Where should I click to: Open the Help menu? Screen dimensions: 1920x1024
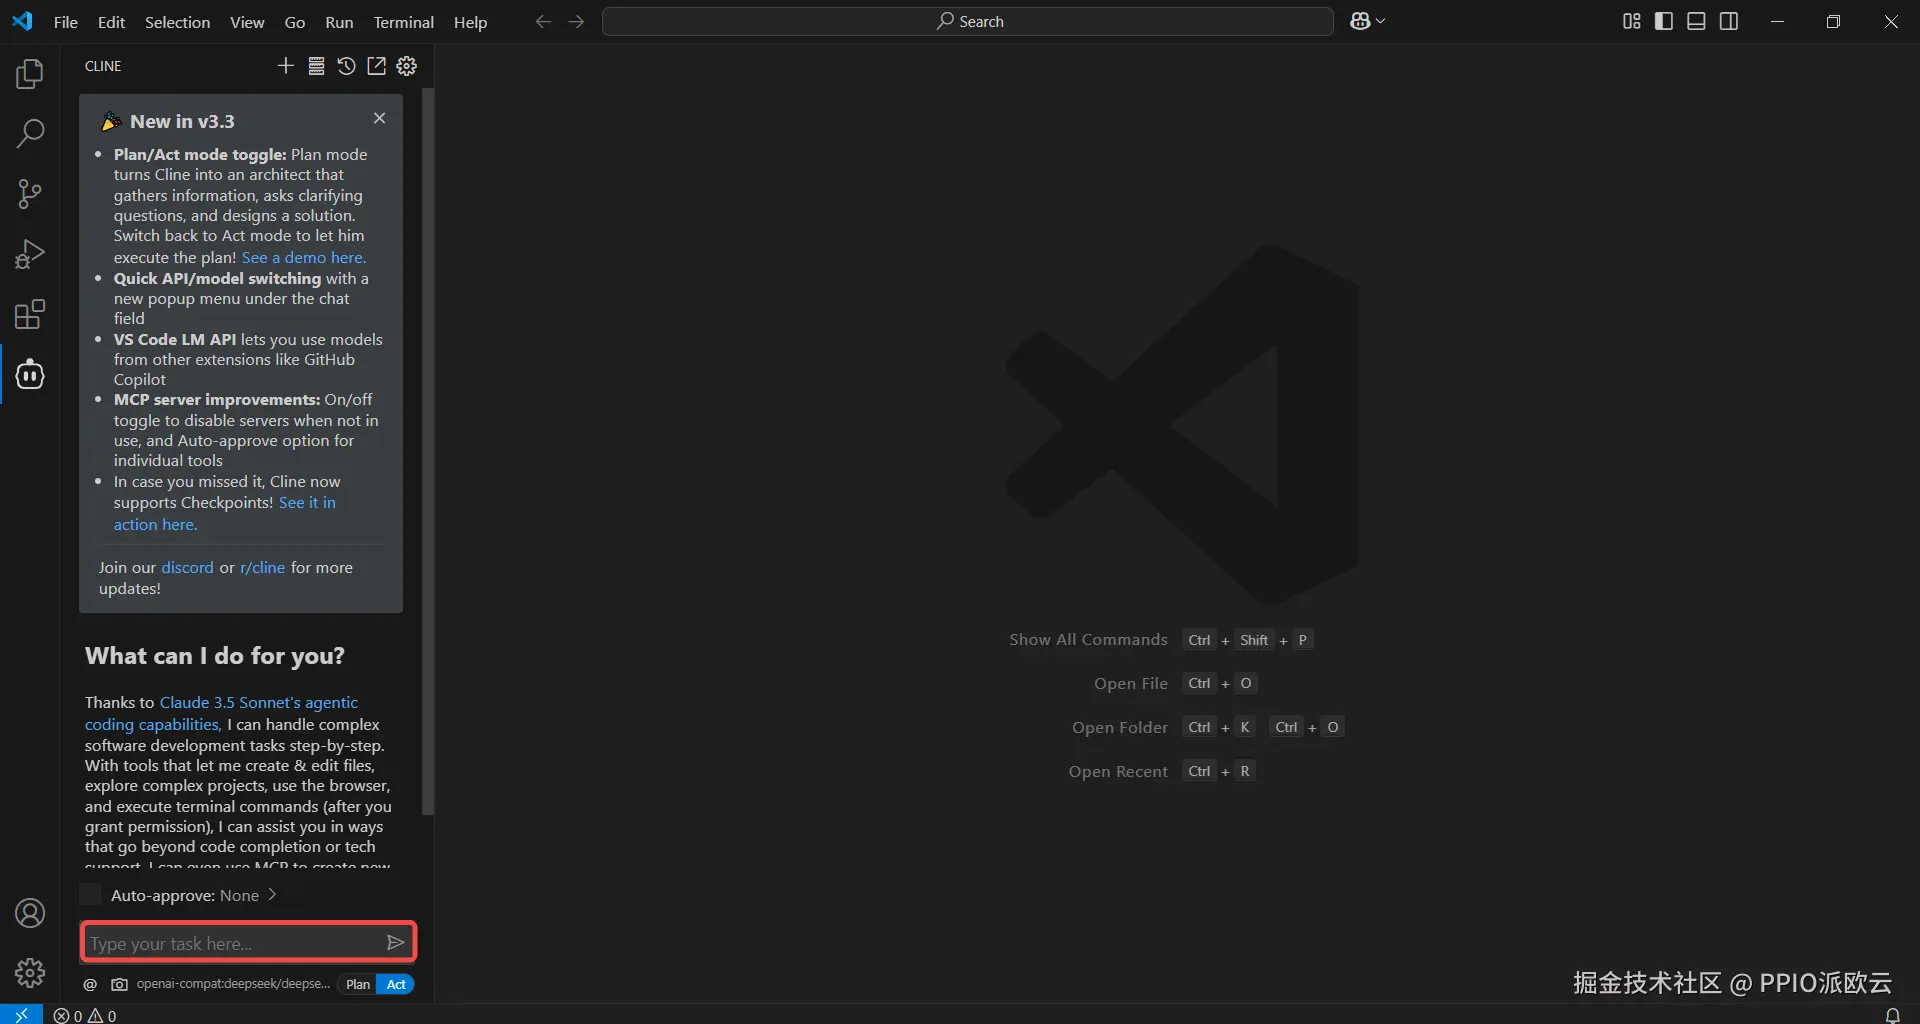click(x=470, y=22)
